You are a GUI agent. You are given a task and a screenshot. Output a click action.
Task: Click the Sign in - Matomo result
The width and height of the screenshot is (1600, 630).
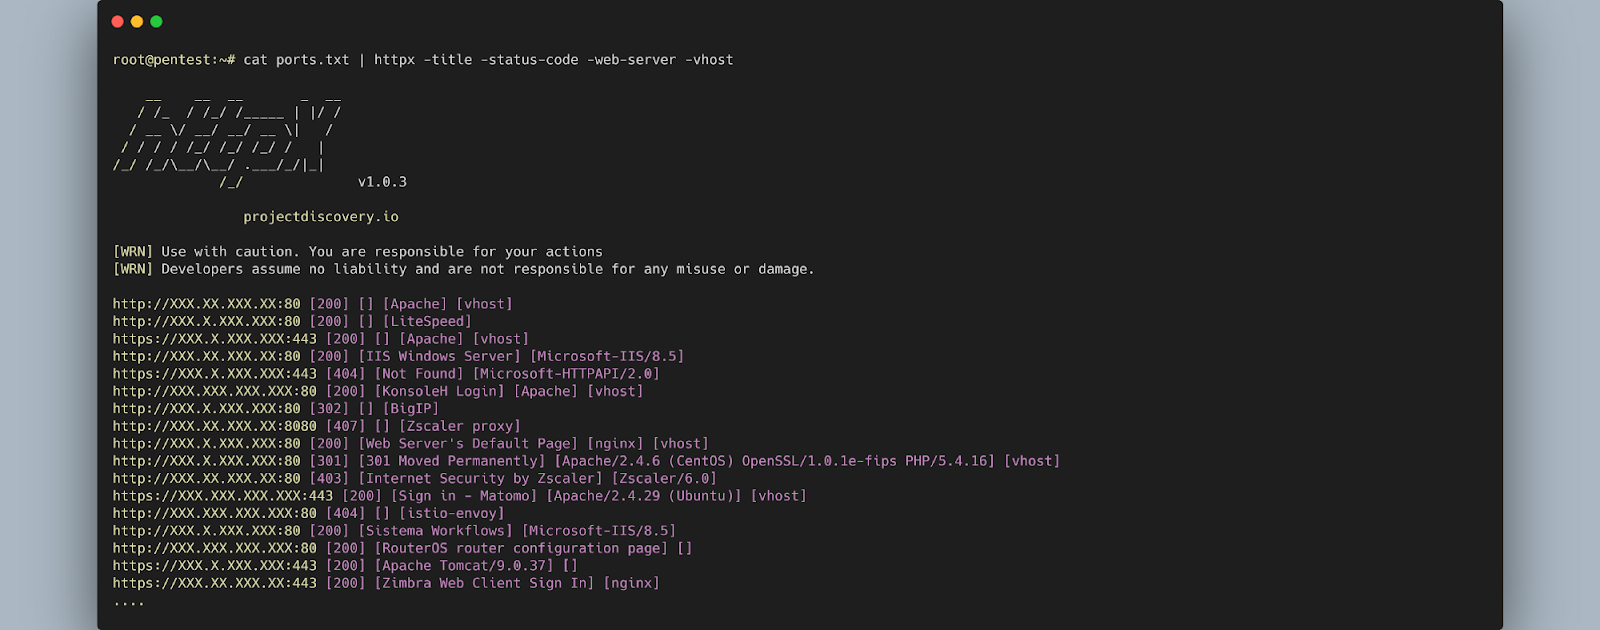(x=459, y=496)
